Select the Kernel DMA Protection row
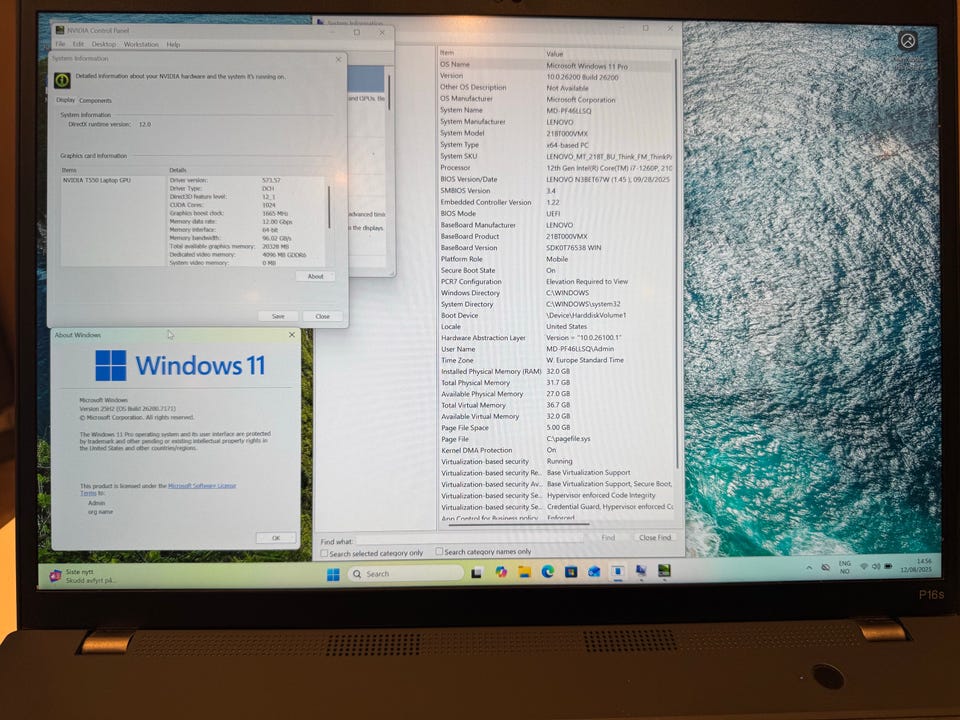The width and height of the screenshot is (960, 720). pos(556,450)
